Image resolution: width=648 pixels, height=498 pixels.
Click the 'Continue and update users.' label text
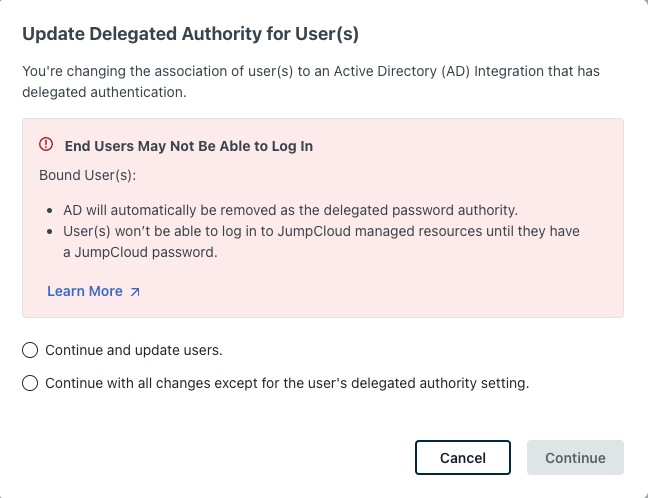(x=133, y=350)
